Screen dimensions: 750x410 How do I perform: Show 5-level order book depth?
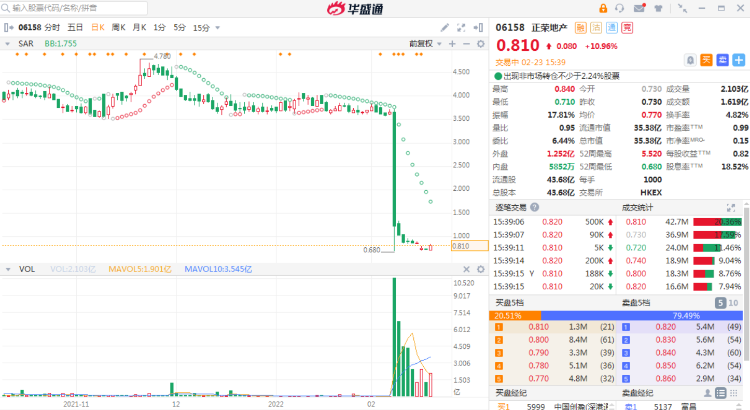[720, 303]
